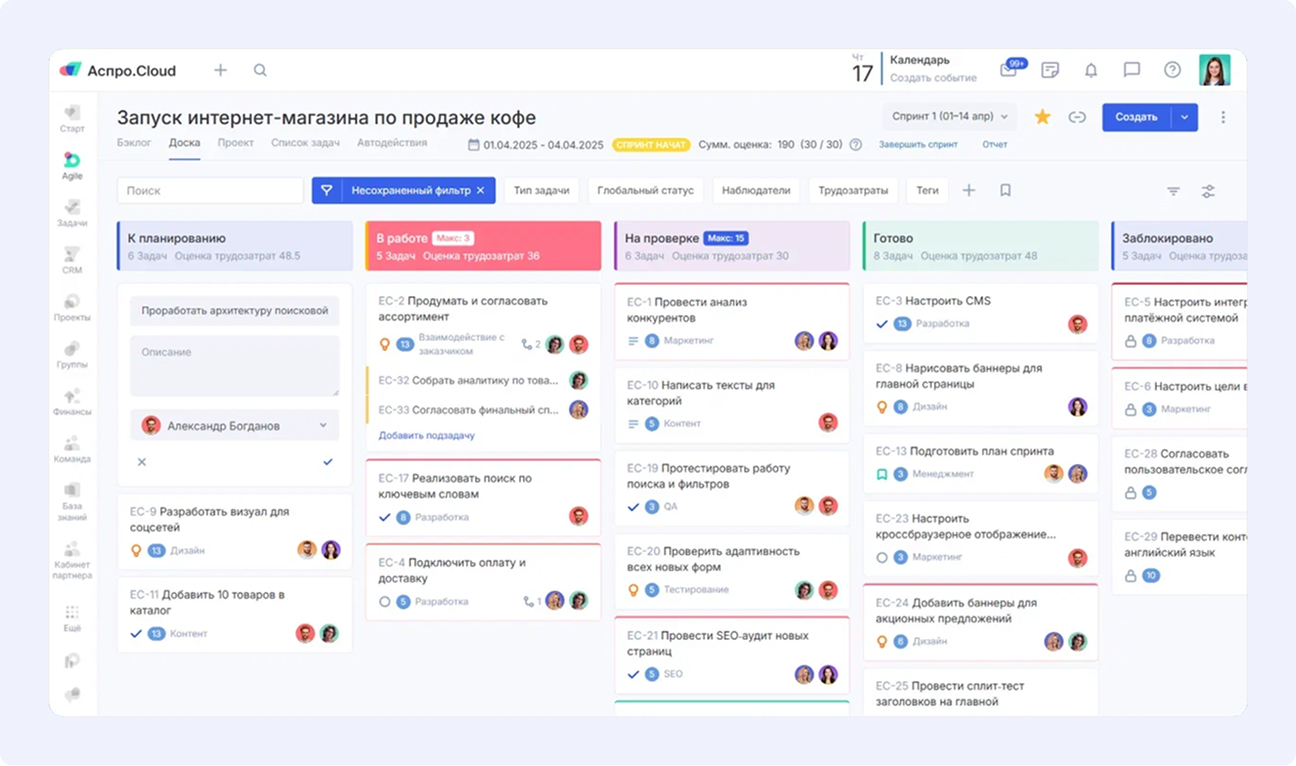Image resolution: width=1296 pixels, height=766 pixels.
Task: Click the star favorite icon
Action: click(x=1042, y=117)
